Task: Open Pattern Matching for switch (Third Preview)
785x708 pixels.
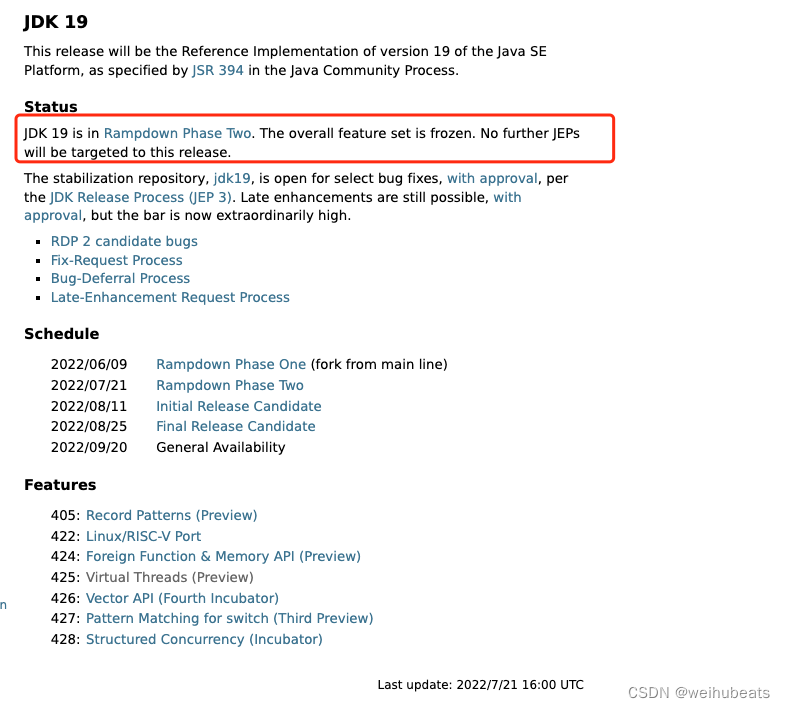Action: click(x=230, y=618)
